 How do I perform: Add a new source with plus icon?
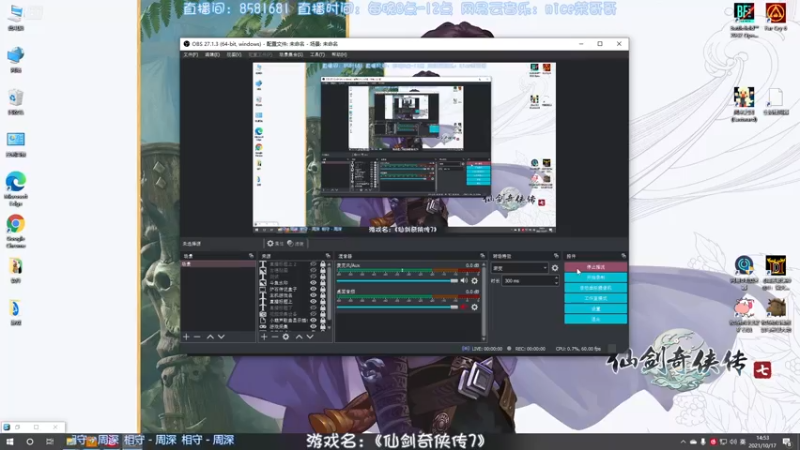tap(264, 337)
